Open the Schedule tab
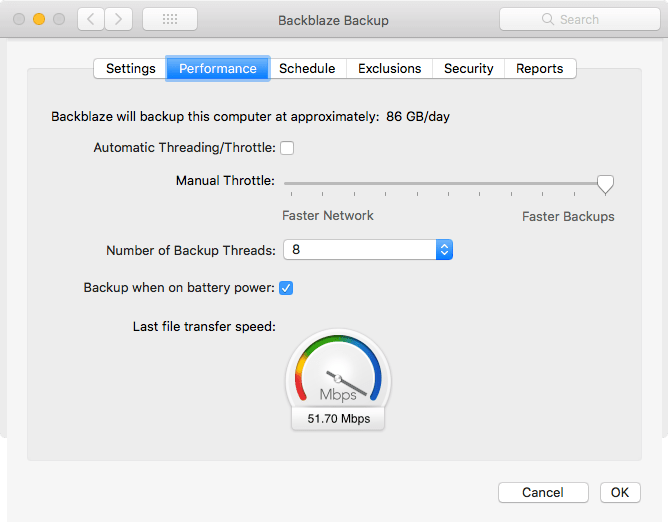The height and width of the screenshot is (522, 668). coord(307,69)
